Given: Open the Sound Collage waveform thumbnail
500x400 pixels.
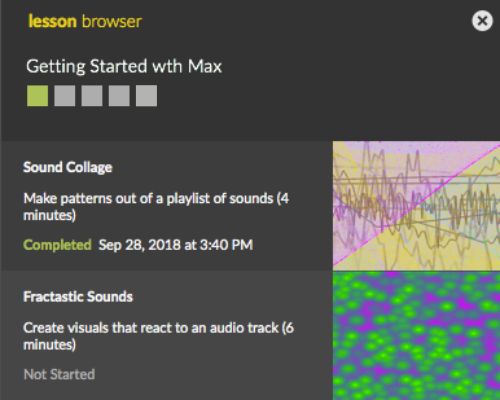Looking at the screenshot, I should click(416, 206).
